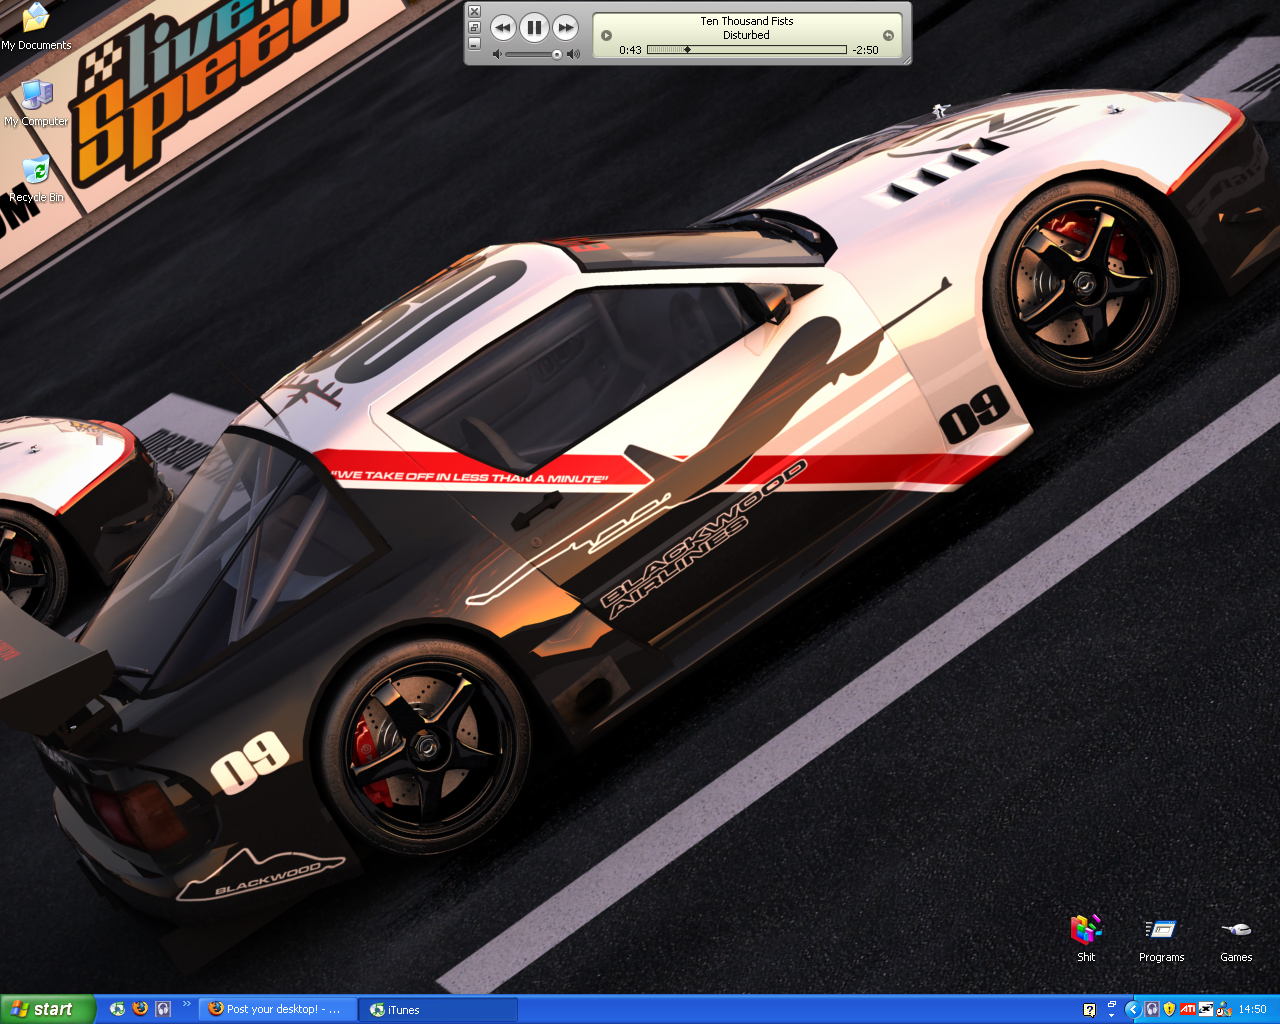
Task: Click the song title Ten Thousand Fists
Action: tap(747, 21)
